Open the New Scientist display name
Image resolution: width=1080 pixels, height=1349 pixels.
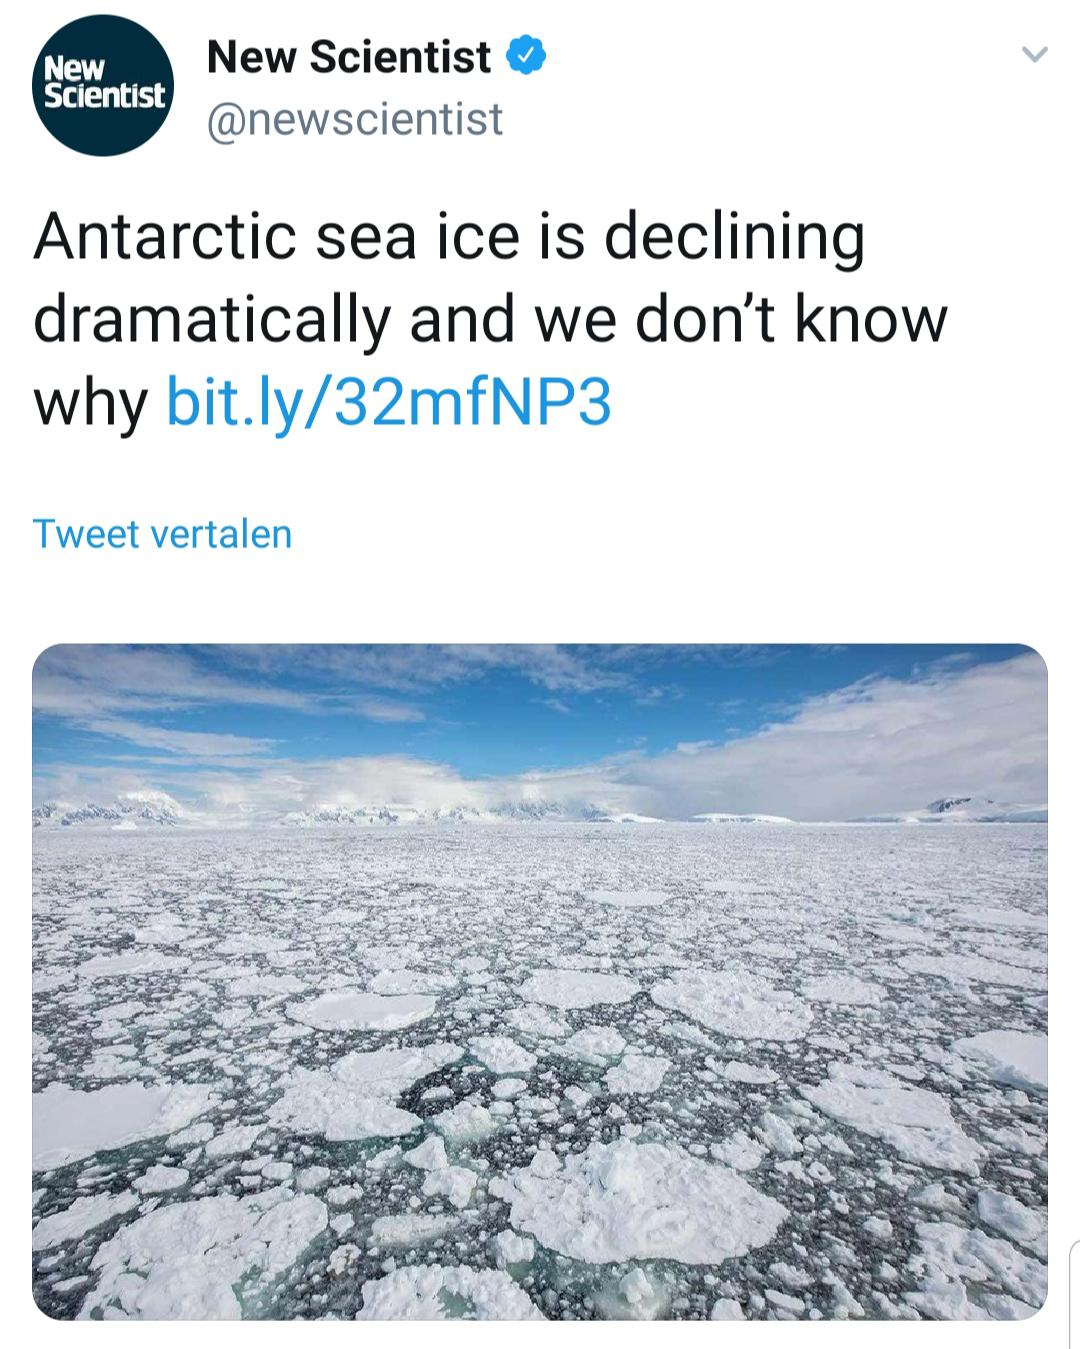point(348,57)
